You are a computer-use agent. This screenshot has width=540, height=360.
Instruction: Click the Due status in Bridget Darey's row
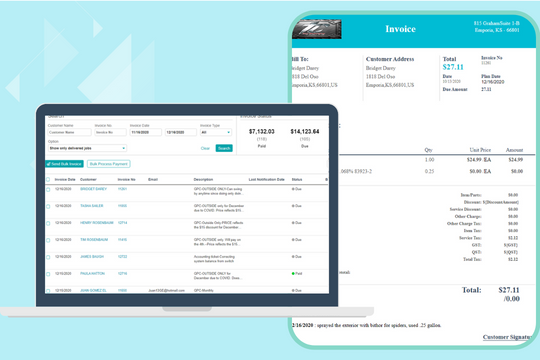coord(297,189)
